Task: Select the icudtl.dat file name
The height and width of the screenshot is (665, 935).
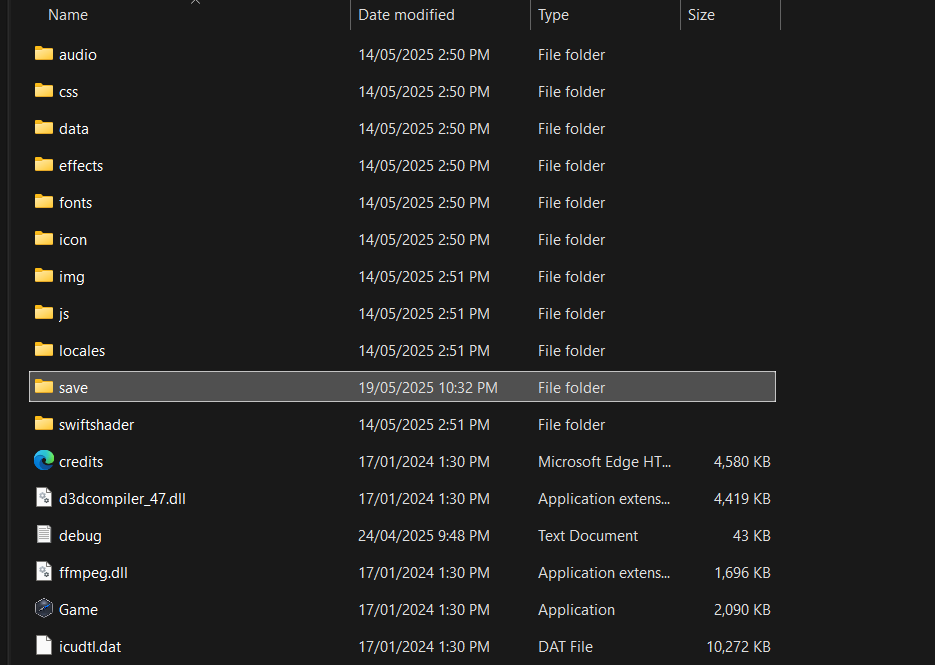Action: (x=90, y=647)
